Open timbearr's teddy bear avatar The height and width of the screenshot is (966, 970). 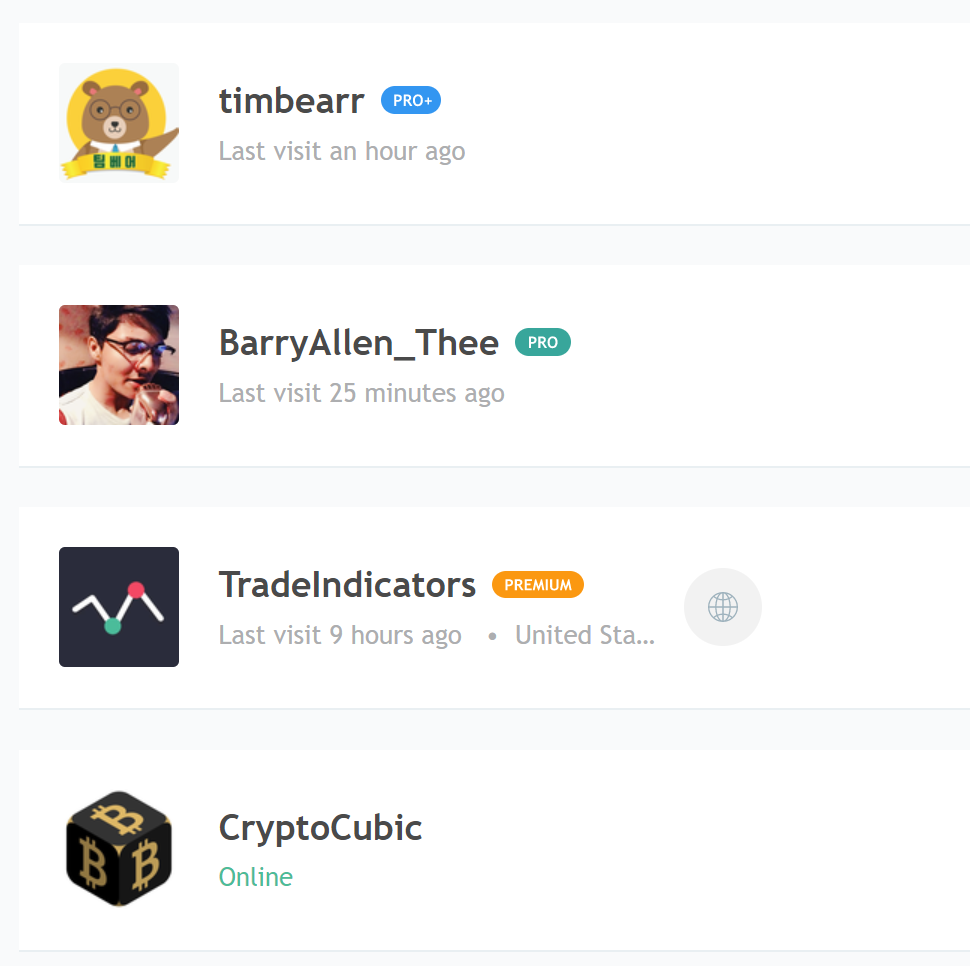pyautogui.click(x=118, y=122)
